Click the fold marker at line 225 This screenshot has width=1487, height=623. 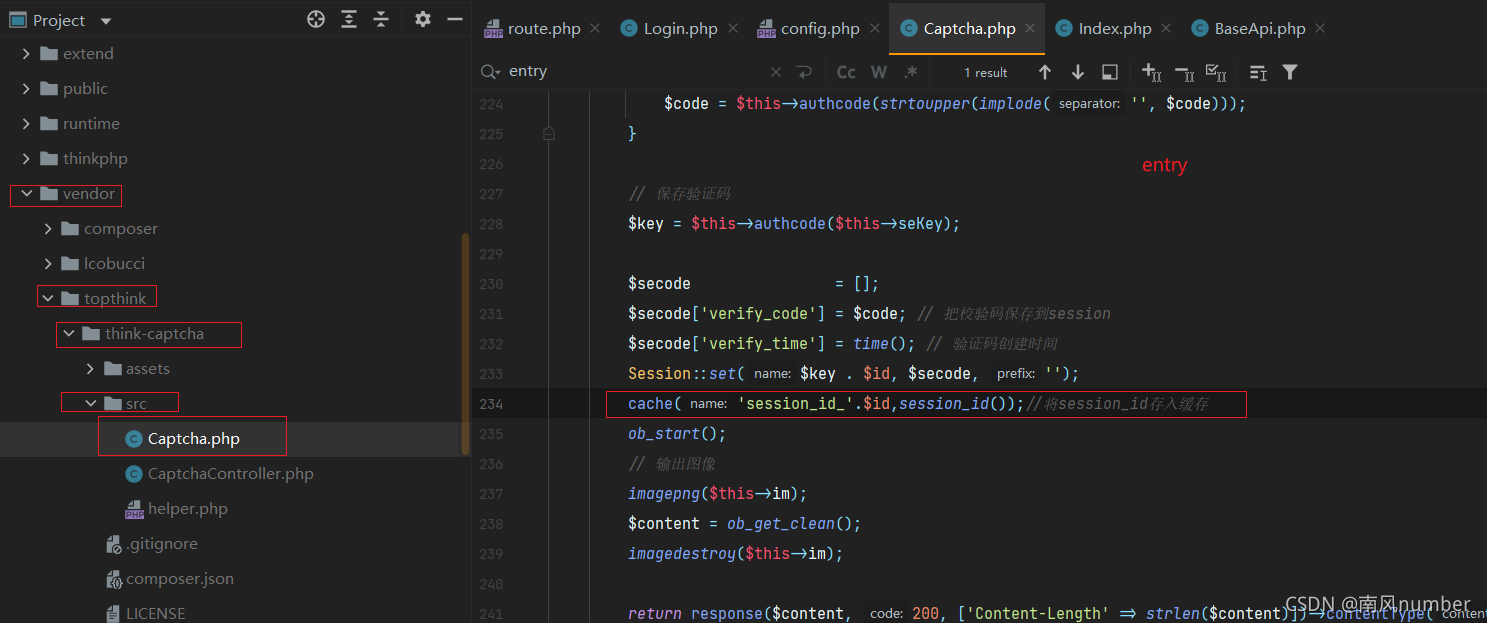pos(549,133)
